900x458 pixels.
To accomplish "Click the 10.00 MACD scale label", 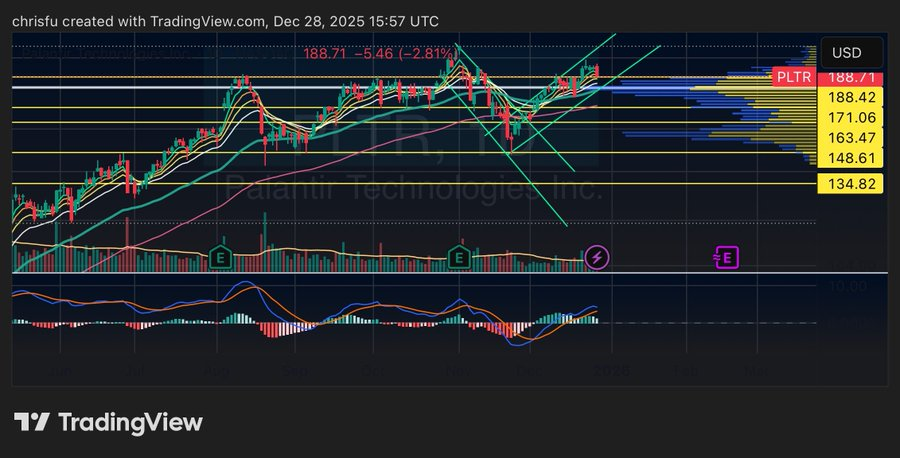I will pyautogui.click(x=848, y=286).
